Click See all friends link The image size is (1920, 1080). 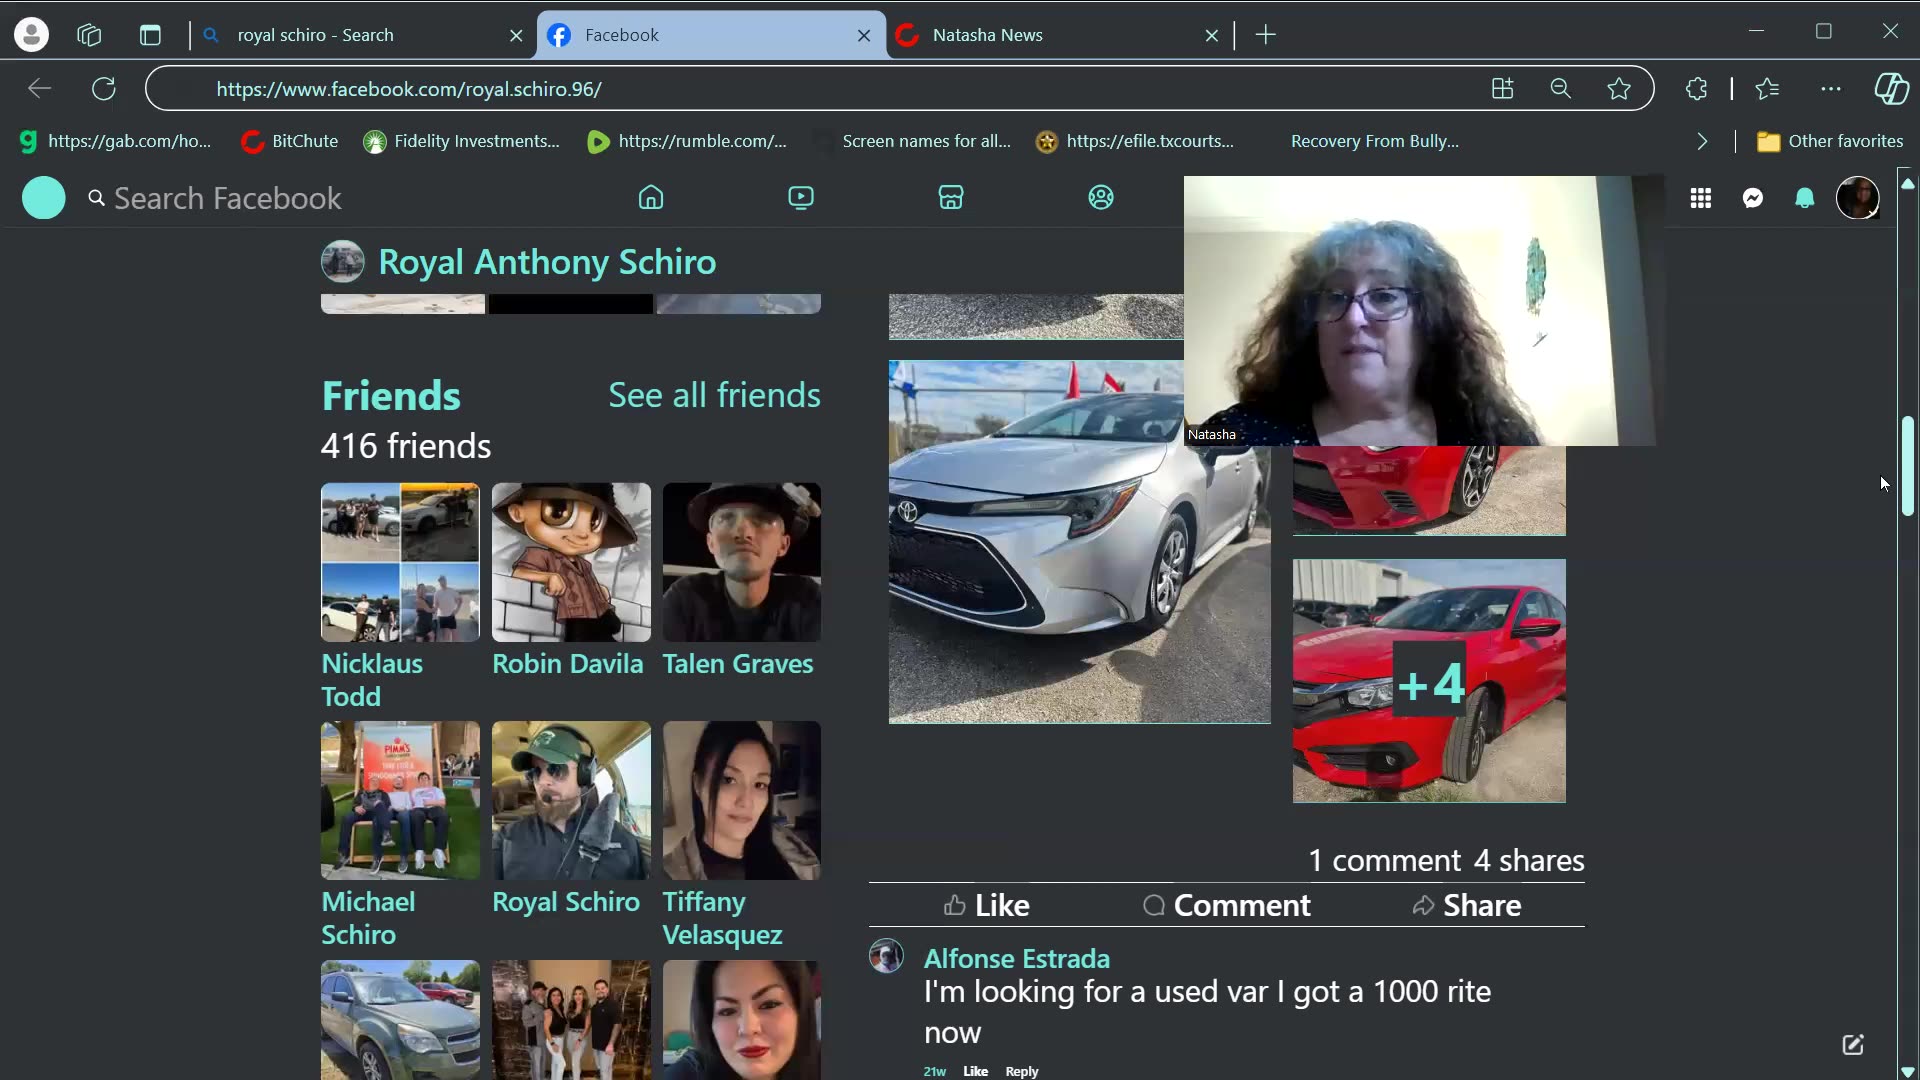click(714, 395)
